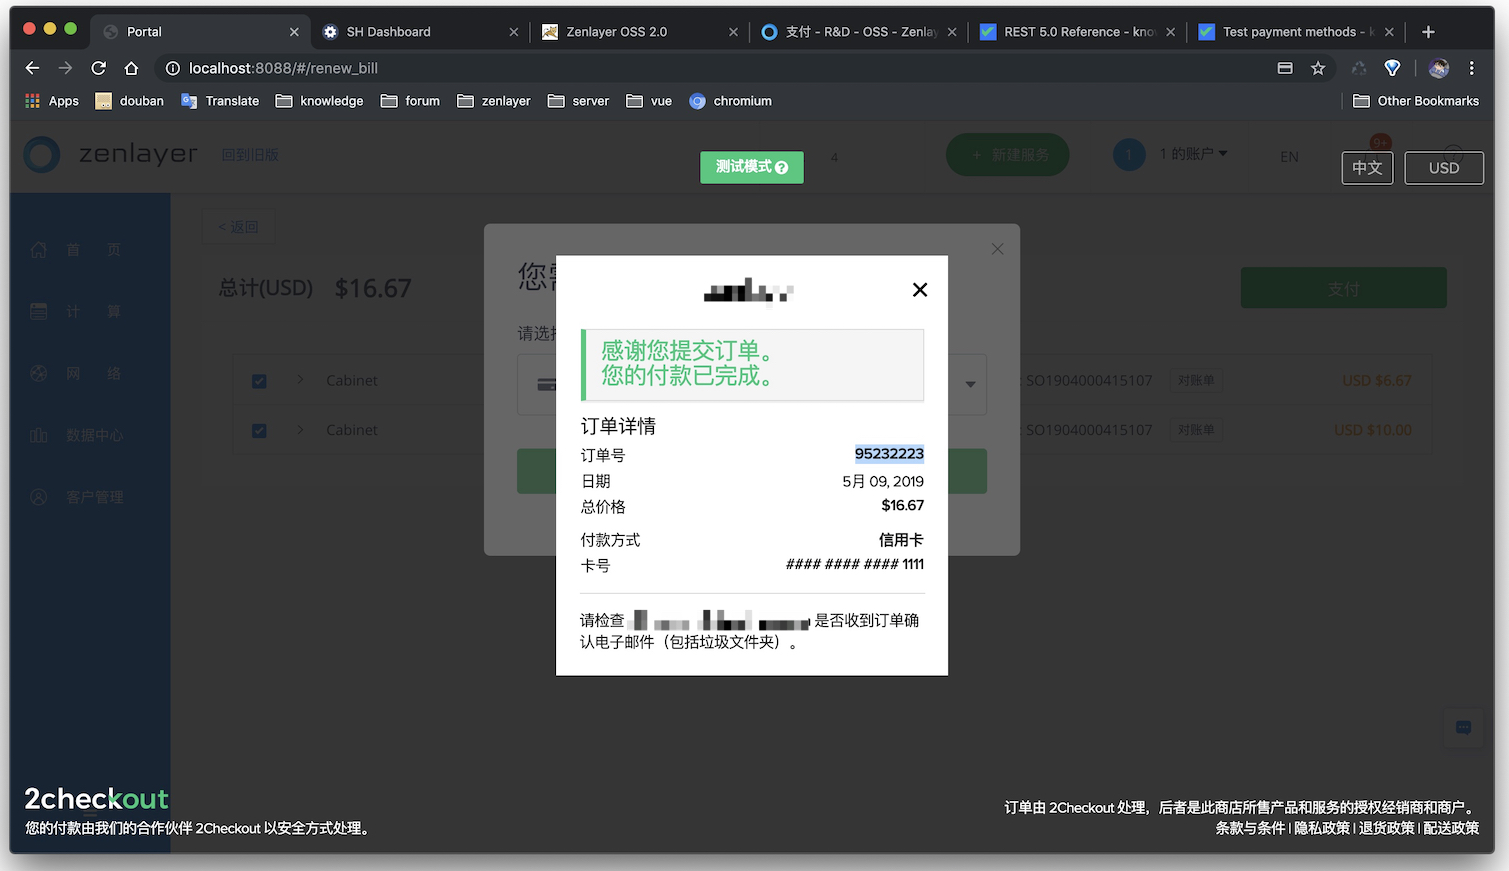Close the SH Dashboard tab
The width and height of the screenshot is (1509, 871).
(x=514, y=32)
